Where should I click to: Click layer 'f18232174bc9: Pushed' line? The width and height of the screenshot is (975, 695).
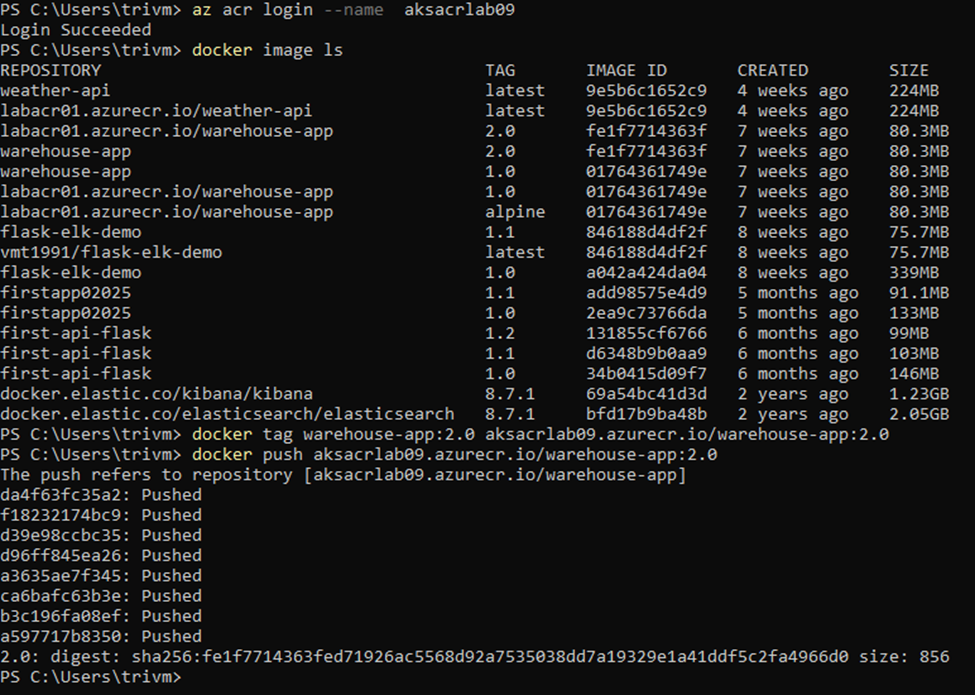pyautogui.click(x=101, y=515)
